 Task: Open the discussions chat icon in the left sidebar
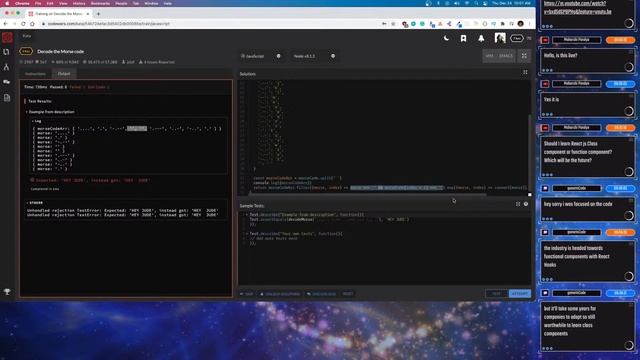(7, 82)
